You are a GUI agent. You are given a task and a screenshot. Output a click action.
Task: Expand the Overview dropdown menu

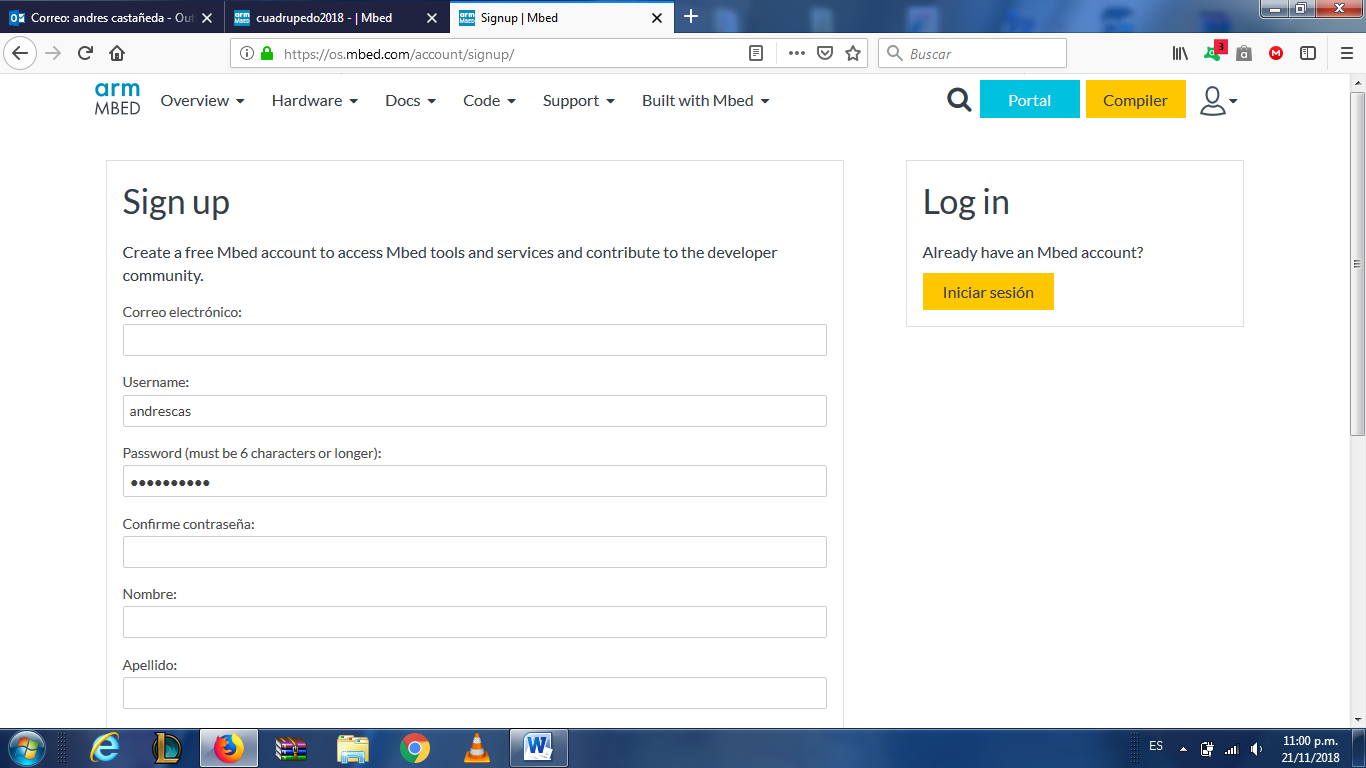coord(202,100)
